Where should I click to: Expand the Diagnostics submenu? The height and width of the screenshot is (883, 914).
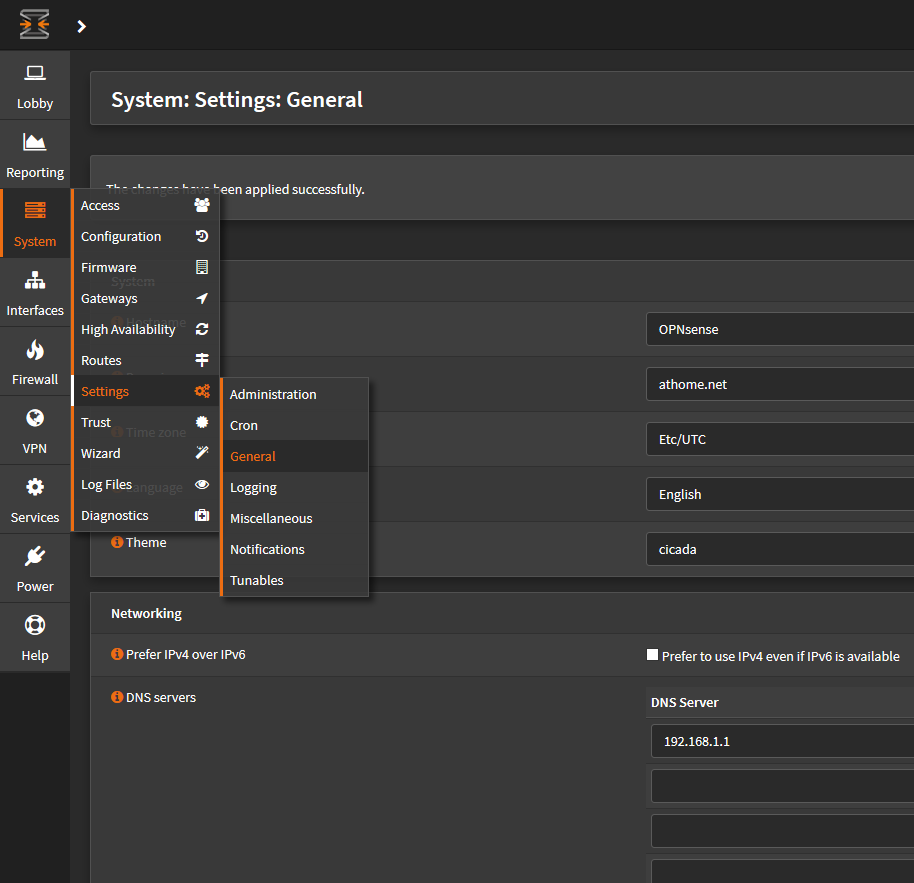(x=145, y=515)
